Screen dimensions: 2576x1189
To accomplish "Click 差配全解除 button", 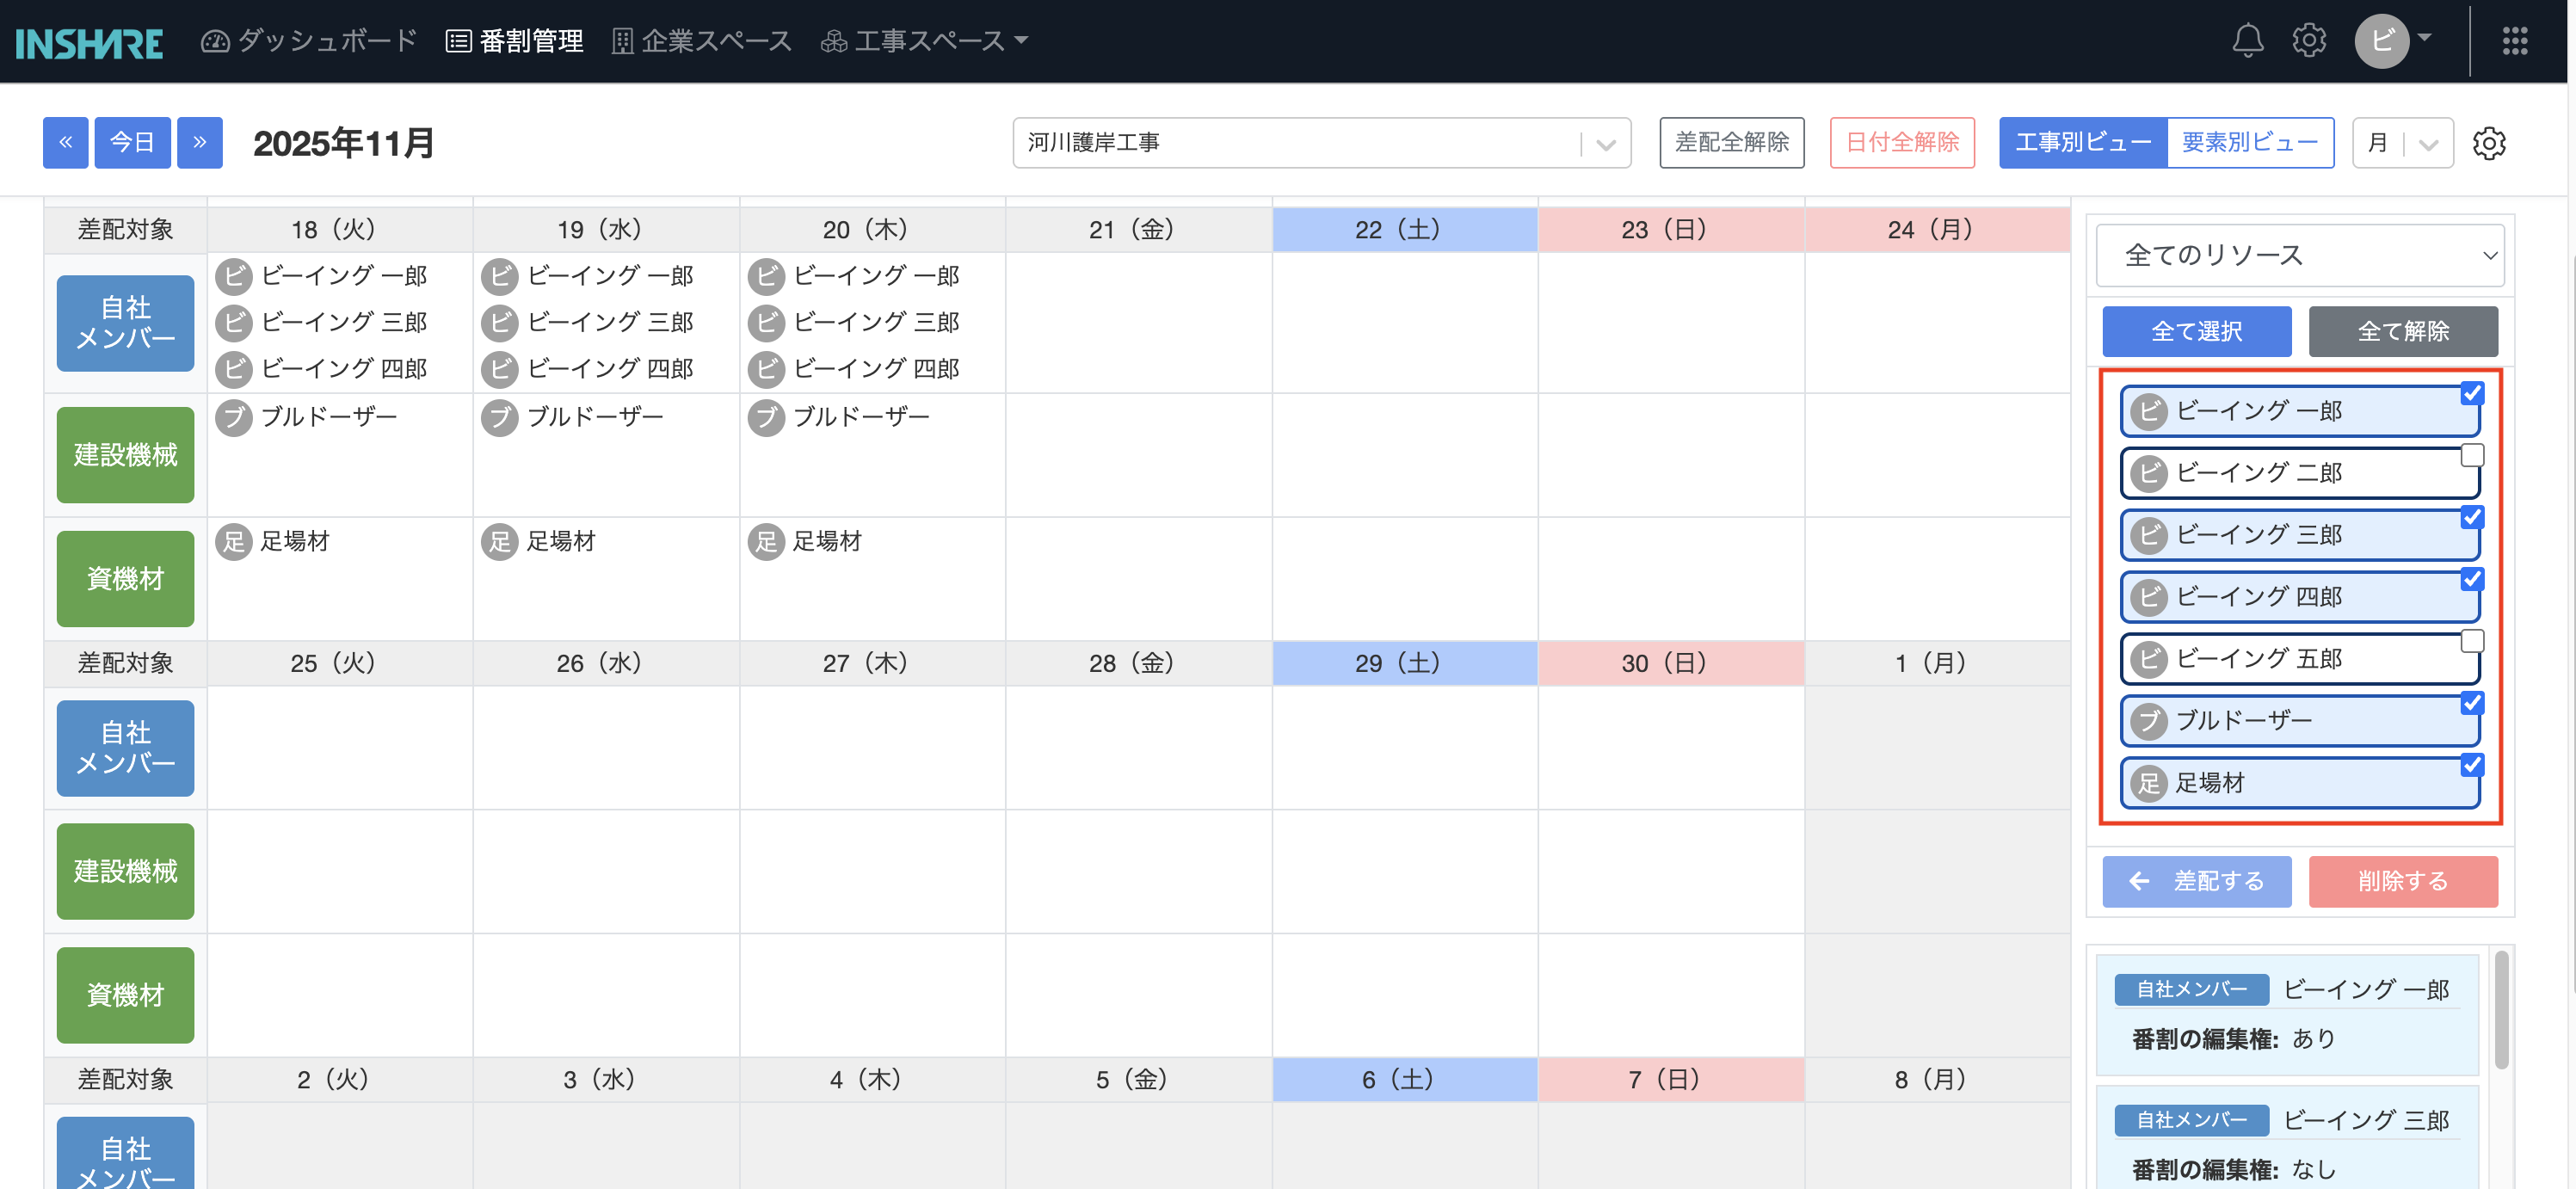I will coord(1732,143).
